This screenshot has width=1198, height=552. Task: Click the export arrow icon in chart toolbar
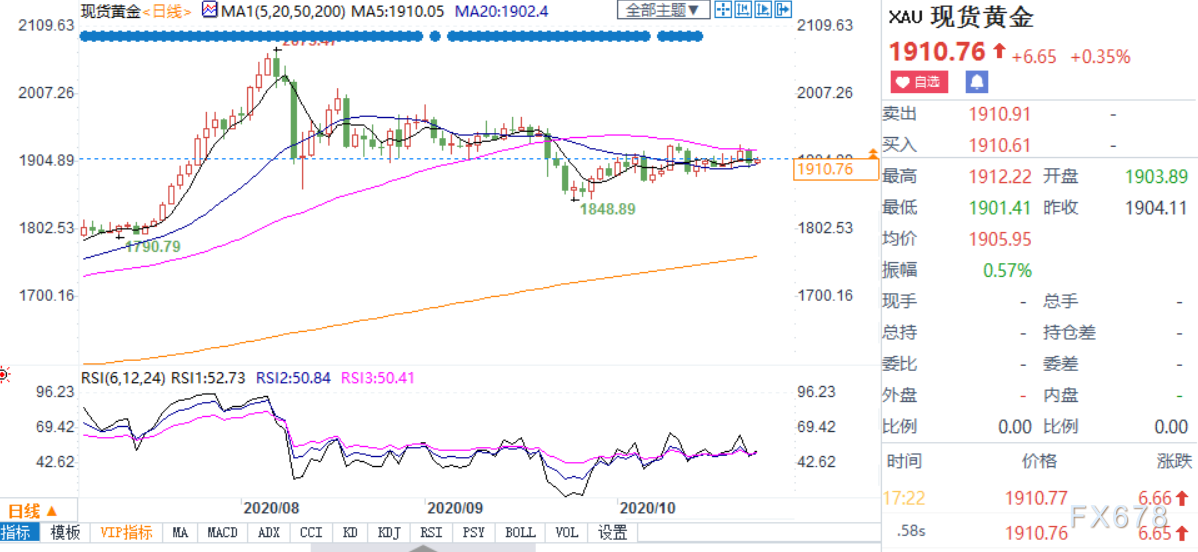(783, 9)
